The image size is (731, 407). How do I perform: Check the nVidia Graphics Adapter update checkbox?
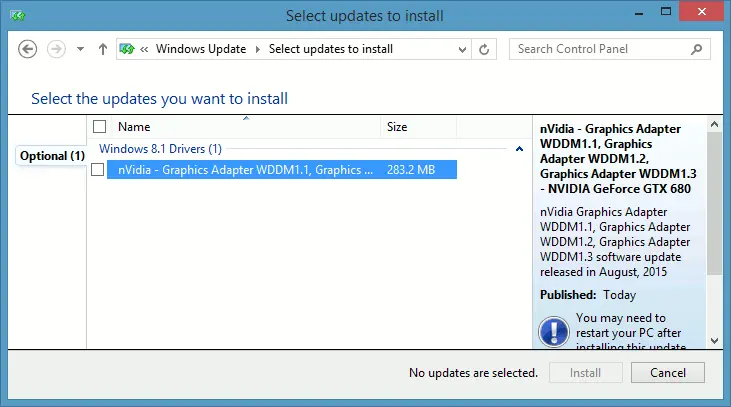[x=97, y=170]
